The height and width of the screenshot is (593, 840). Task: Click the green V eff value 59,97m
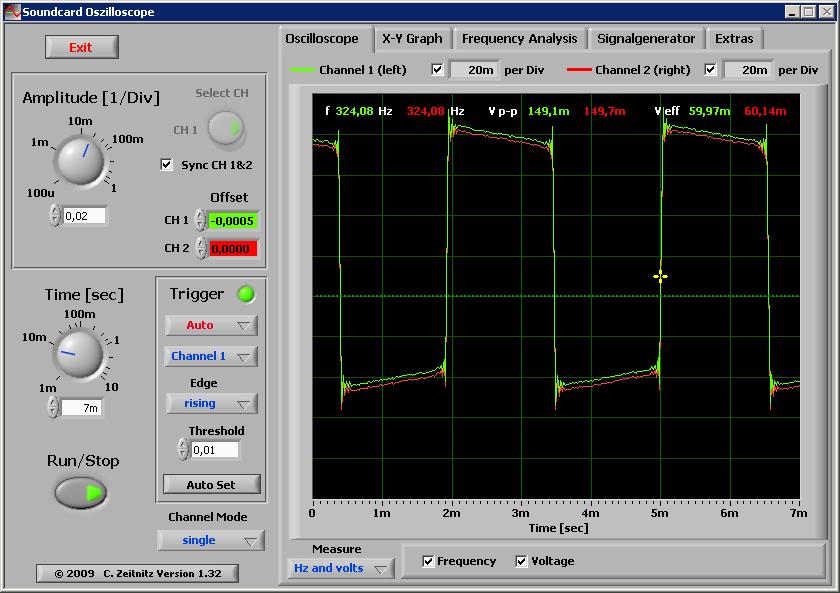709,111
